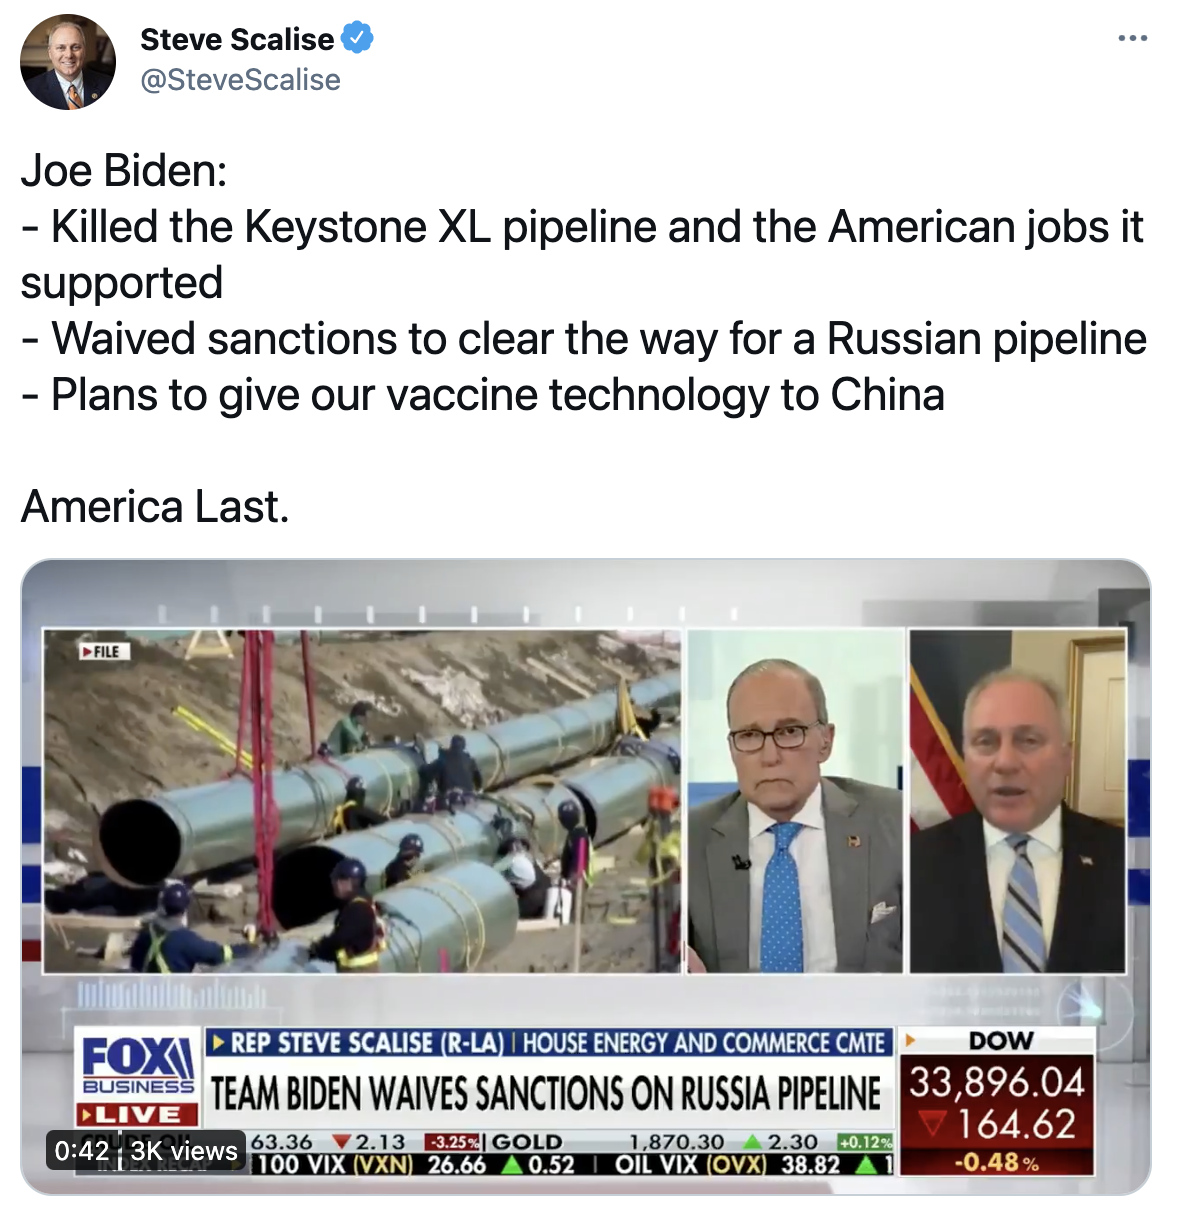
Task: Click the Steve Scalise display name
Action: pyautogui.click(x=237, y=39)
